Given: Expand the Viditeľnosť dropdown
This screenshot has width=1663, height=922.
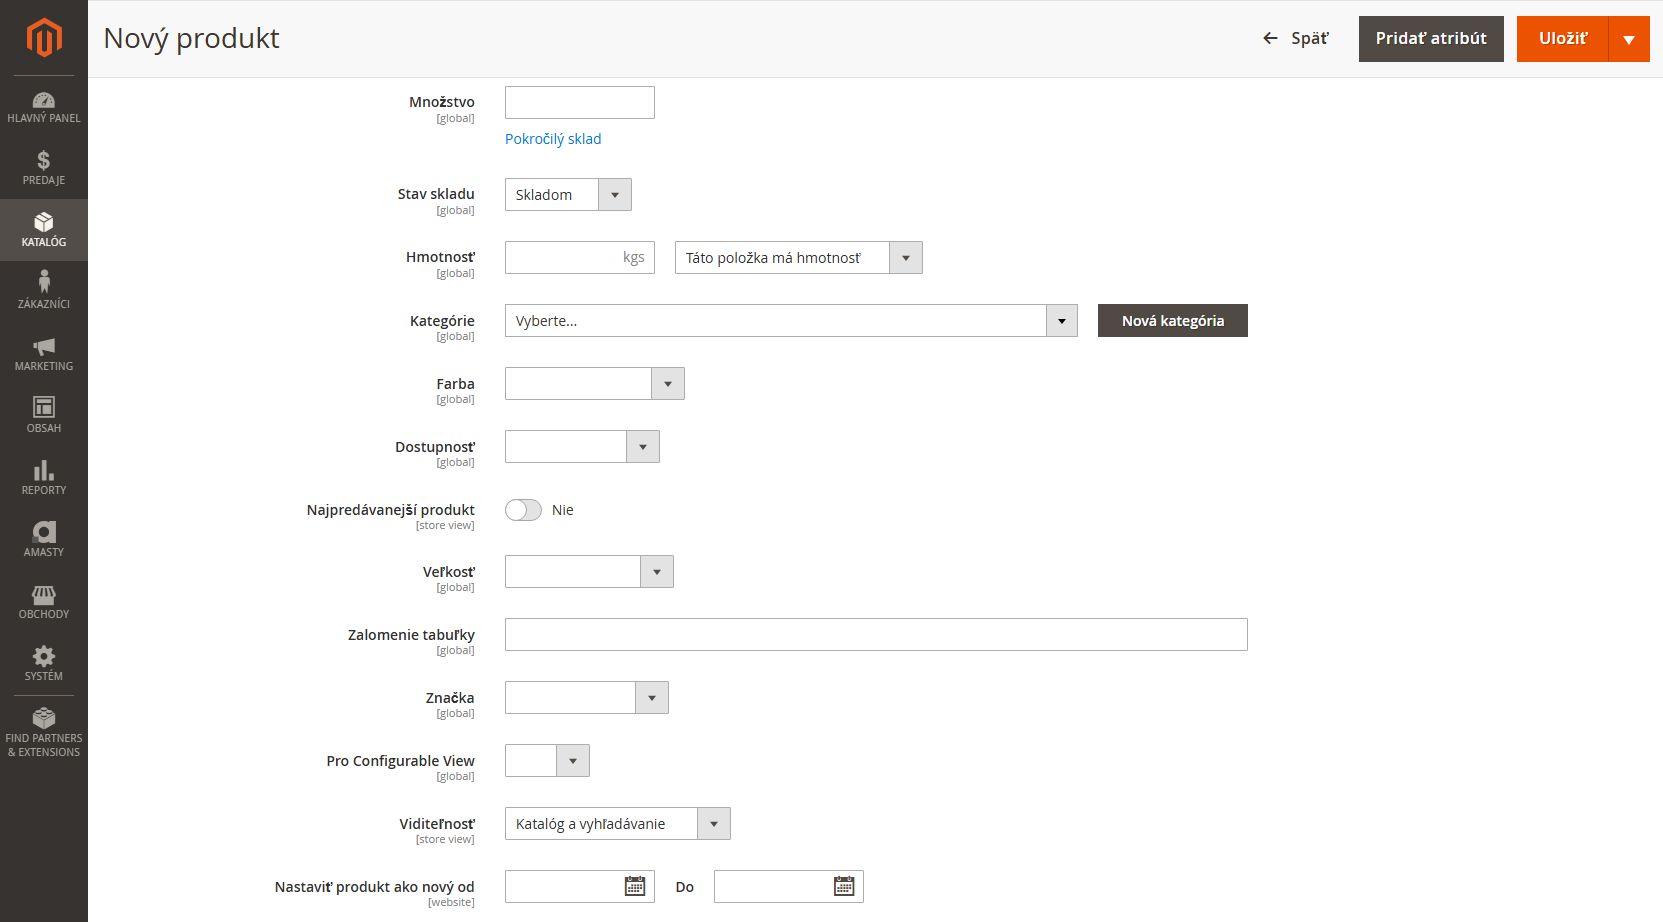Looking at the screenshot, I should tap(617, 824).
